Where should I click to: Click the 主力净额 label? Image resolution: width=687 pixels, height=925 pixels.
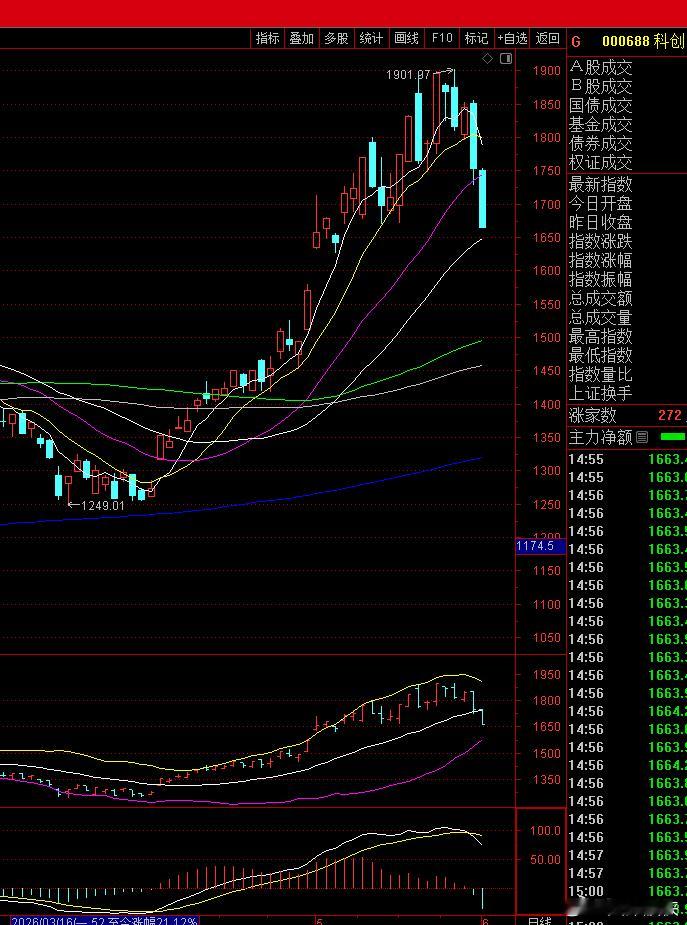600,437
